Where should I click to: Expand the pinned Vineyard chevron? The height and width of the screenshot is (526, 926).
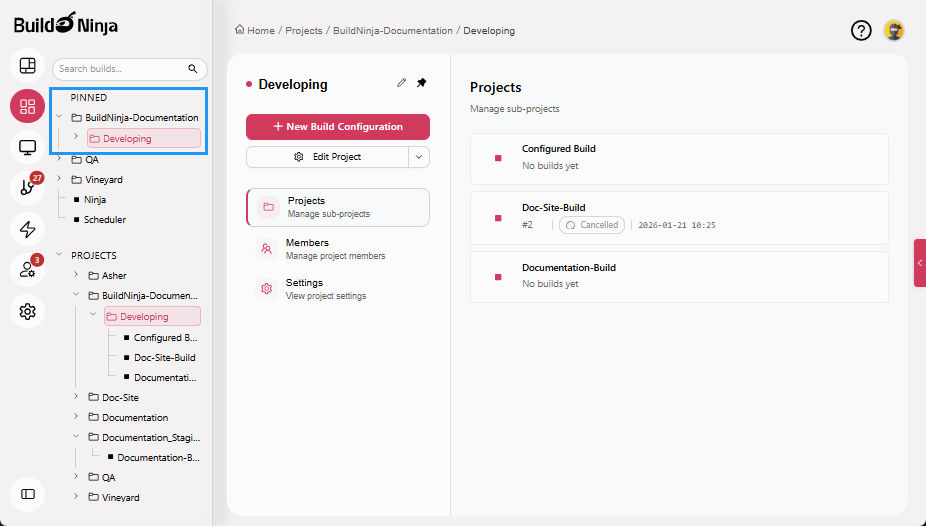[x=59, y=178]
